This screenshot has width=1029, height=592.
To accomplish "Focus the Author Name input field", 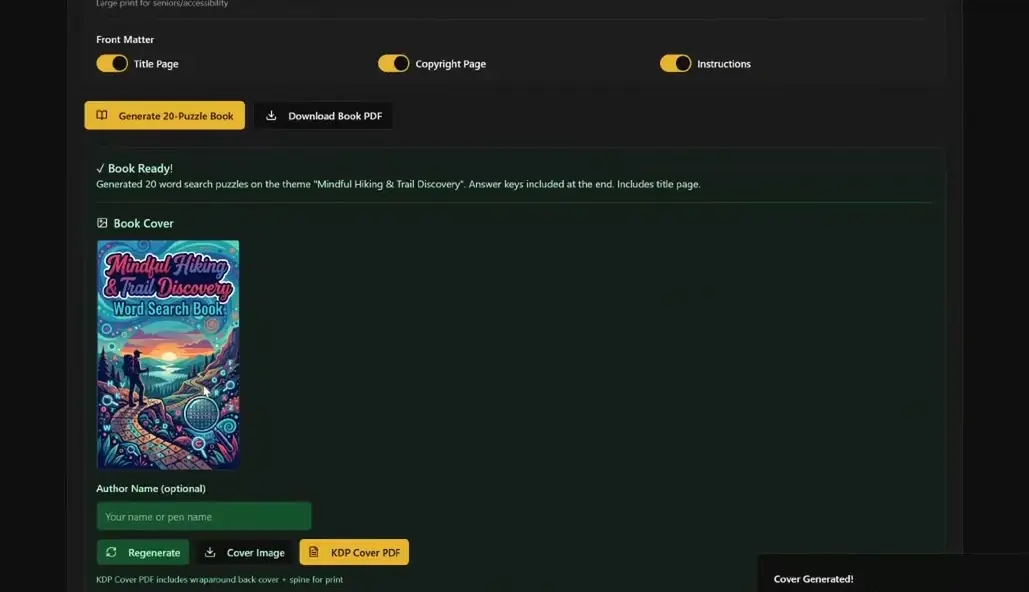I will tap(204, 517).
